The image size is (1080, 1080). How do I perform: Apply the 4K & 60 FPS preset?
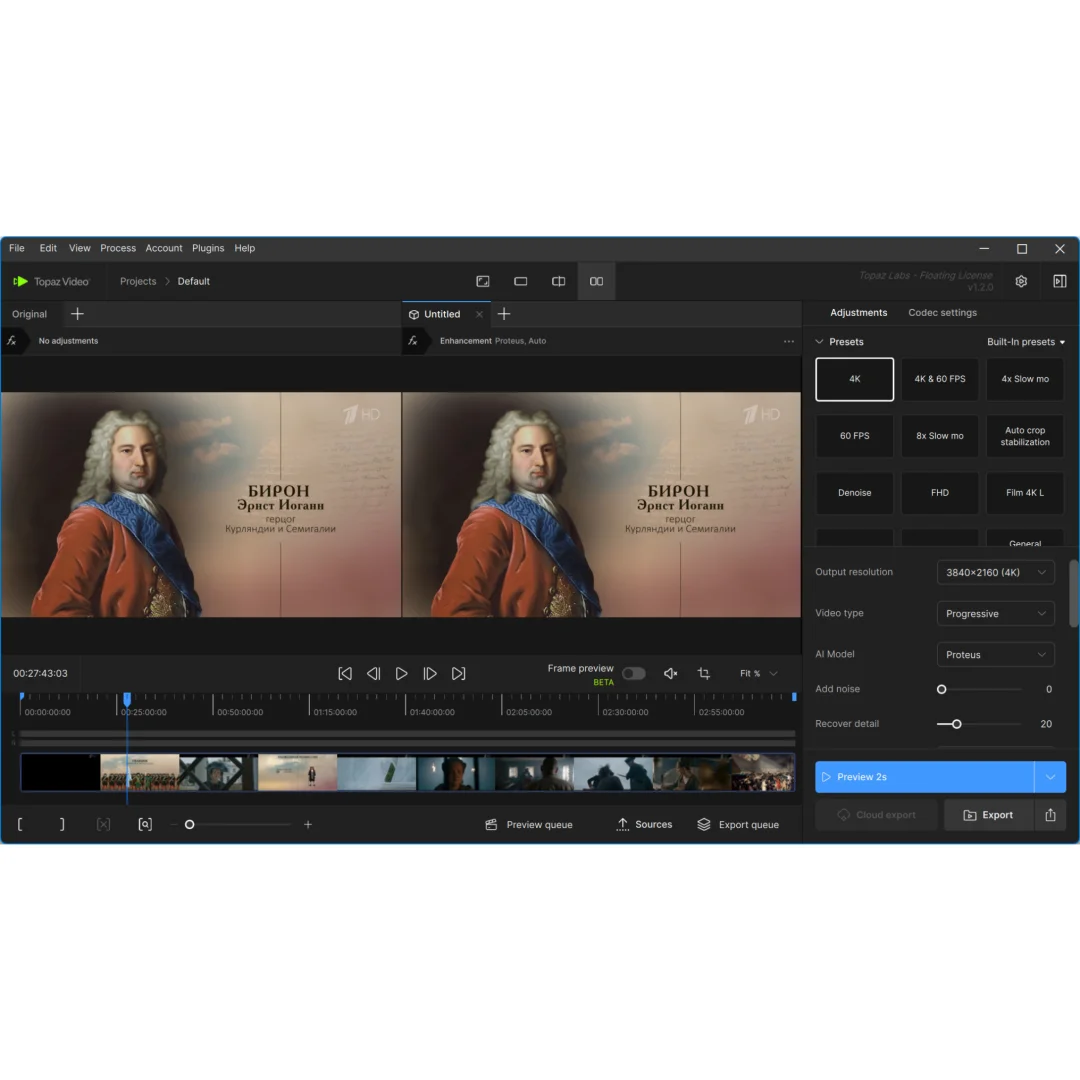(939, 380)
